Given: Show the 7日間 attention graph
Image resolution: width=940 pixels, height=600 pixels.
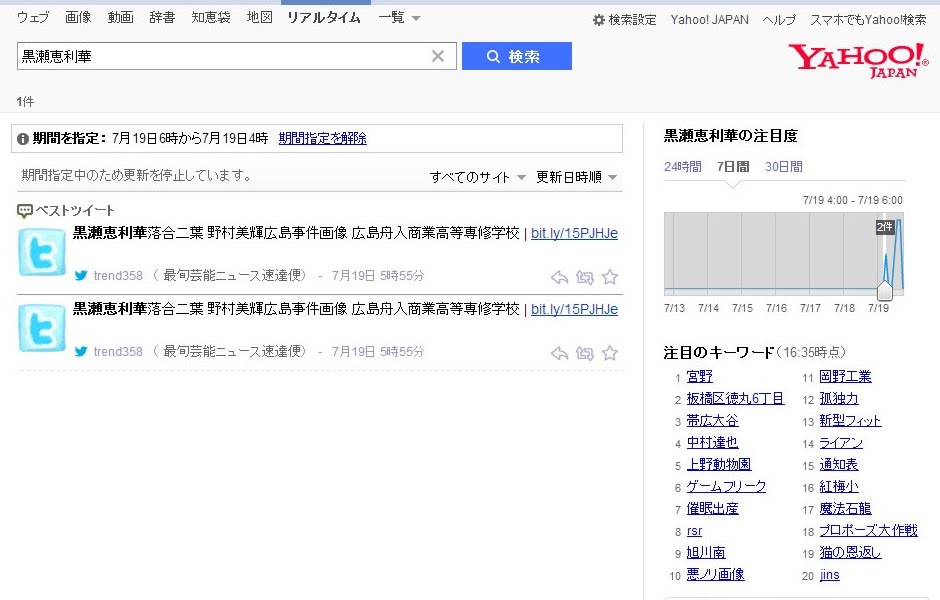Looking at the screenshot, I should (x=733, y=167).
